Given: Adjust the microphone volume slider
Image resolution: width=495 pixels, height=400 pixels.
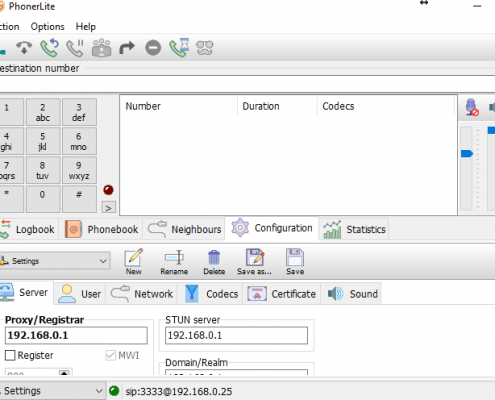Looking at the screenshot, I should tap(467, 154).
